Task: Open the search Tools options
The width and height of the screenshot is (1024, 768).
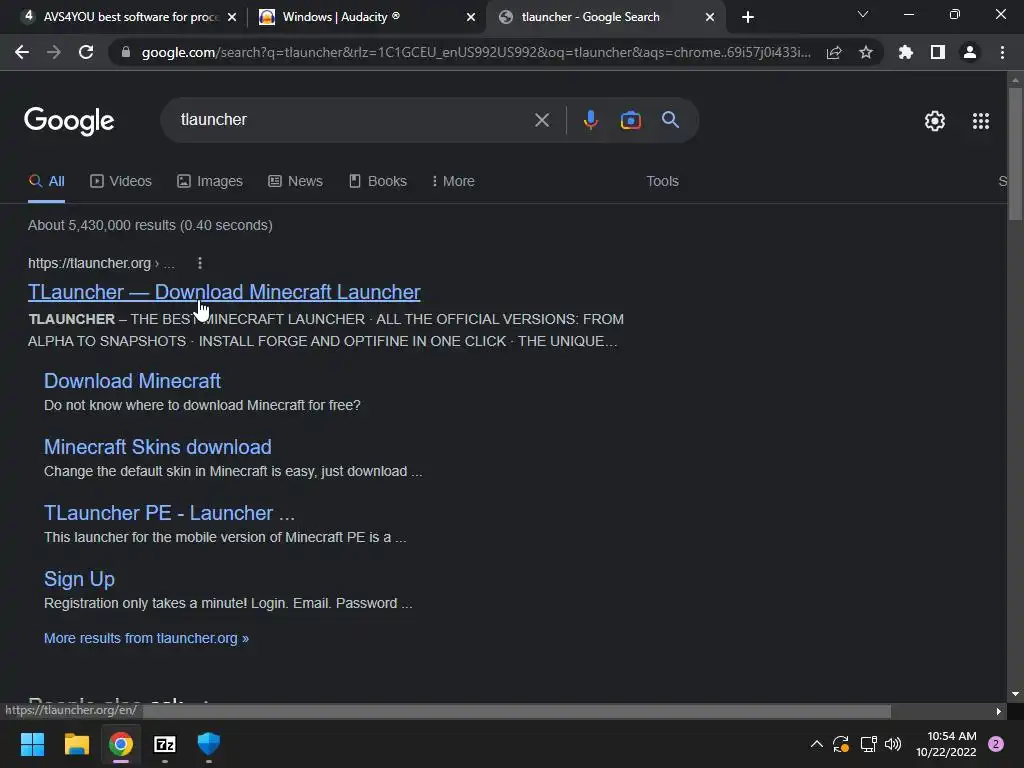Action: (x=662, y=182)
